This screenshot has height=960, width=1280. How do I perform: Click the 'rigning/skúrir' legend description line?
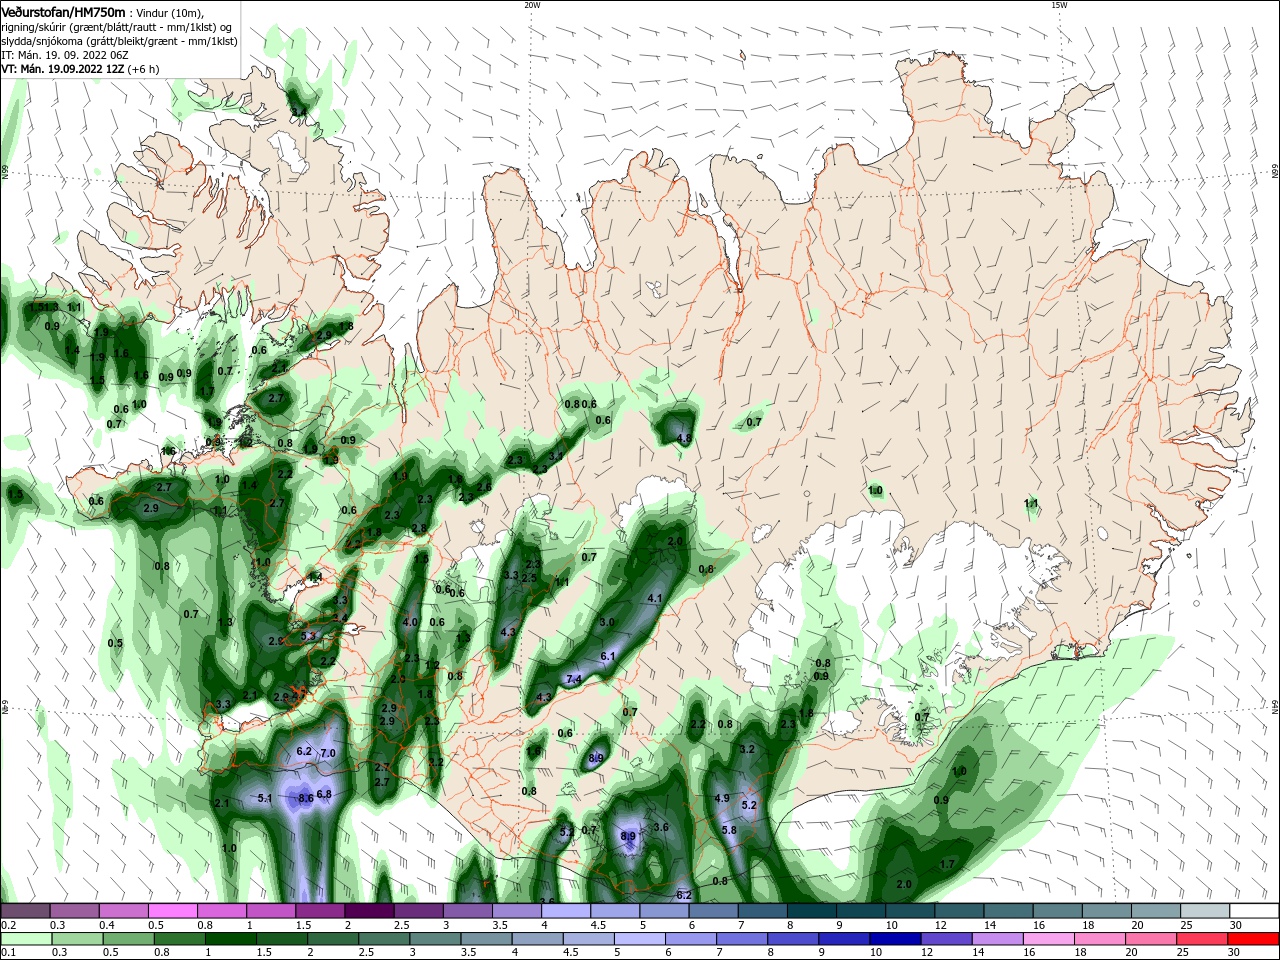click(117, 26)
